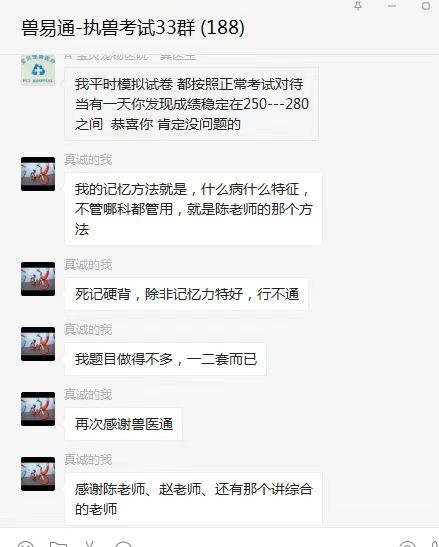Screen dimensions: 439x547
Task: Select message 我题目做得不多，一二套而已
Action: [x=165, y=359]
